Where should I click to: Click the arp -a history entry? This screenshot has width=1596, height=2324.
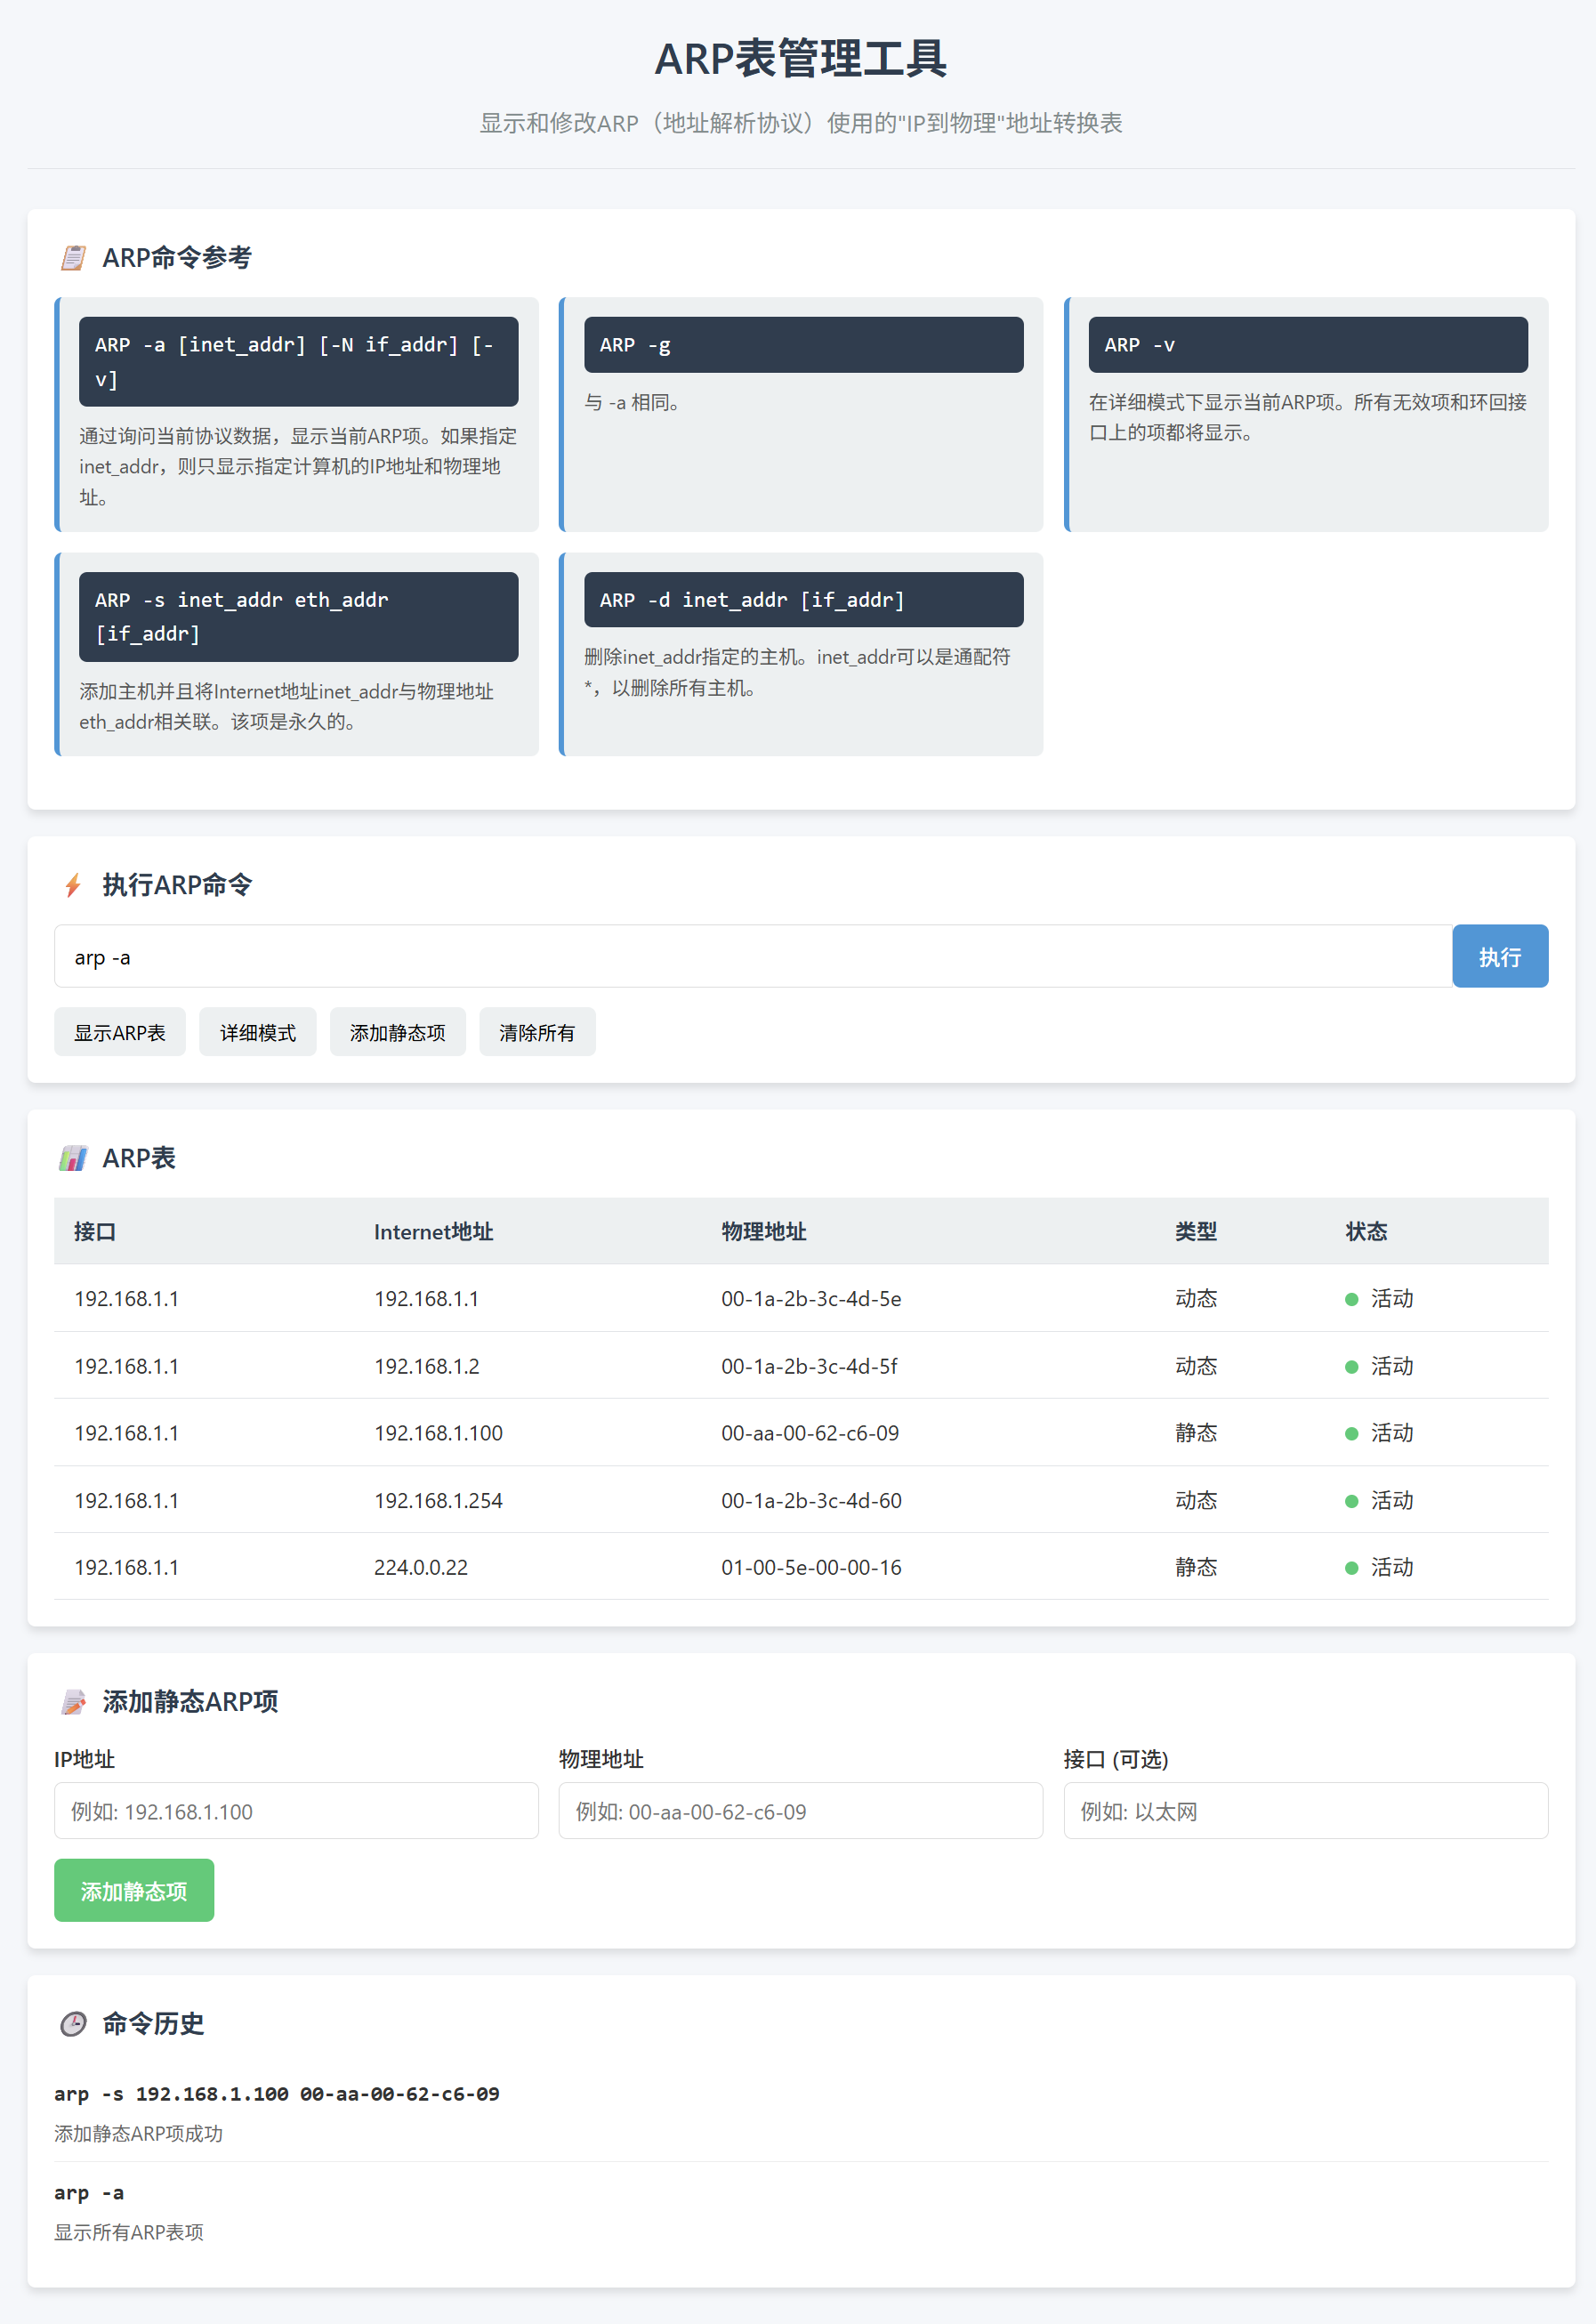tap(89, 2193)
